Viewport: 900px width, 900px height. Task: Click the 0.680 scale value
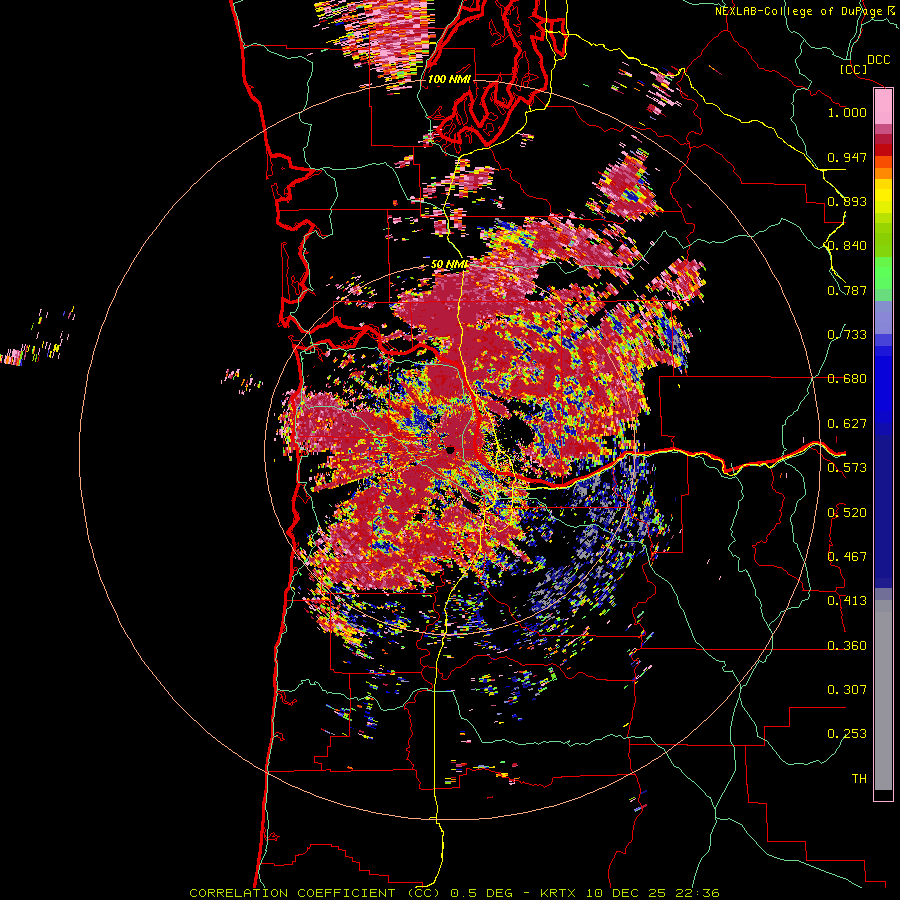point(847,379)
